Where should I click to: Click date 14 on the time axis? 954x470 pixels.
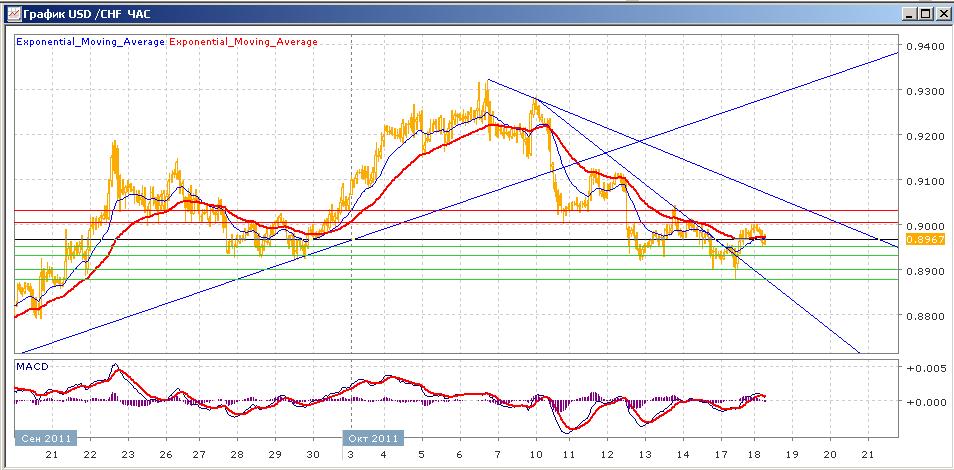(x=683, y=455)
